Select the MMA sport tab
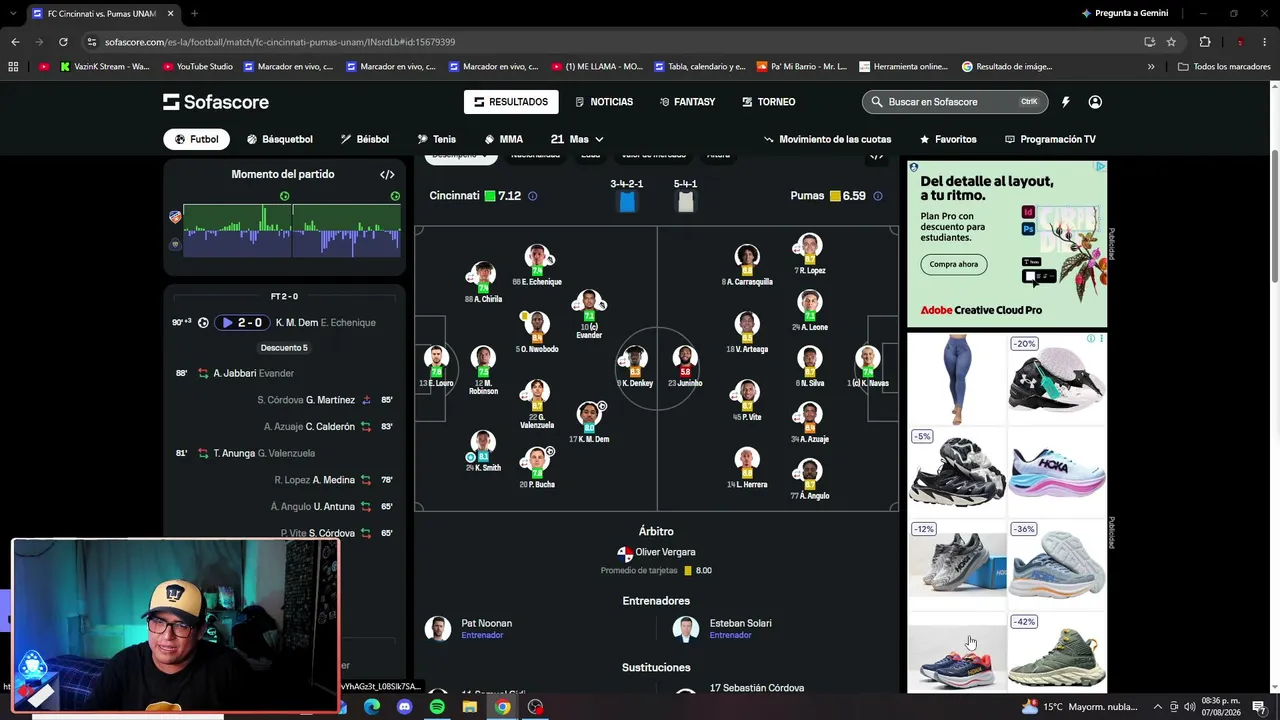Screen dimensions: 1280x720 [x=504, y=139]
